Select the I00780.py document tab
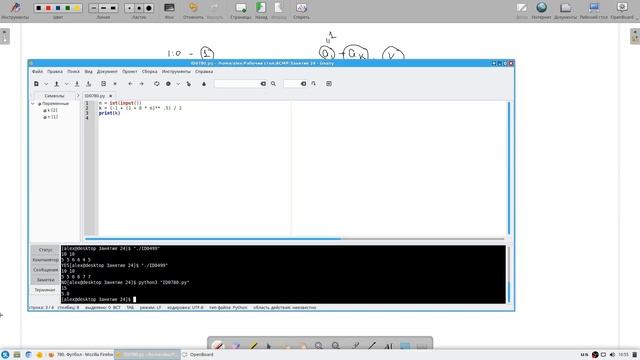The height and width of the screenshot is (360, 640). pos(95,96)
